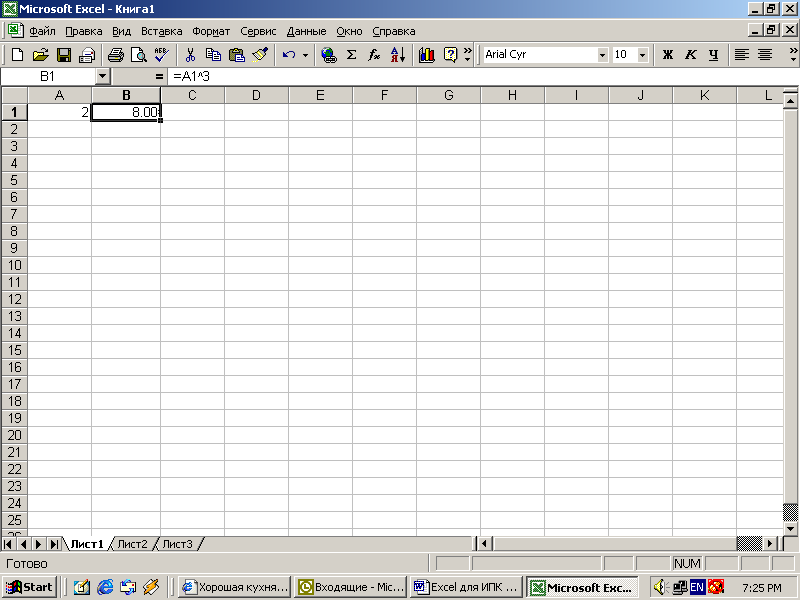Select column C header
Image resolution: width=800 pixels, height=600 pixels.
192,95
